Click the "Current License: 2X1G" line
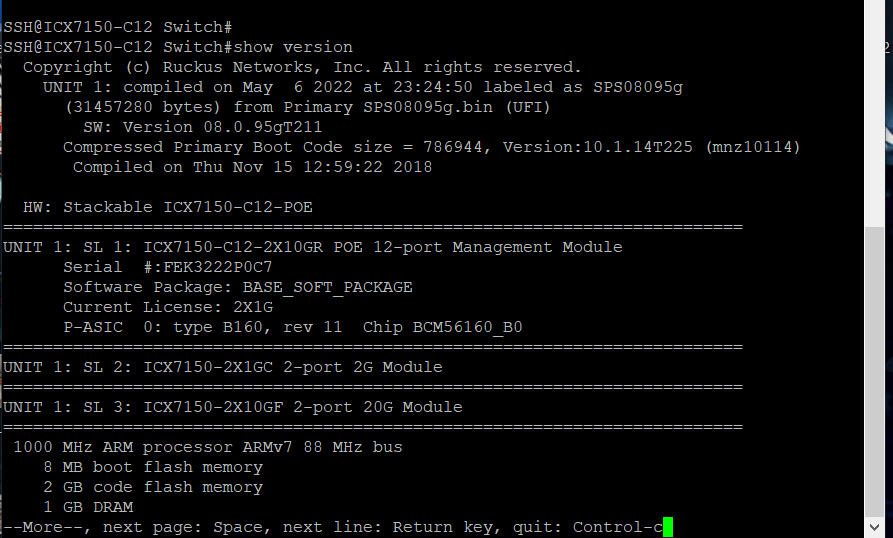 [170, 307]
